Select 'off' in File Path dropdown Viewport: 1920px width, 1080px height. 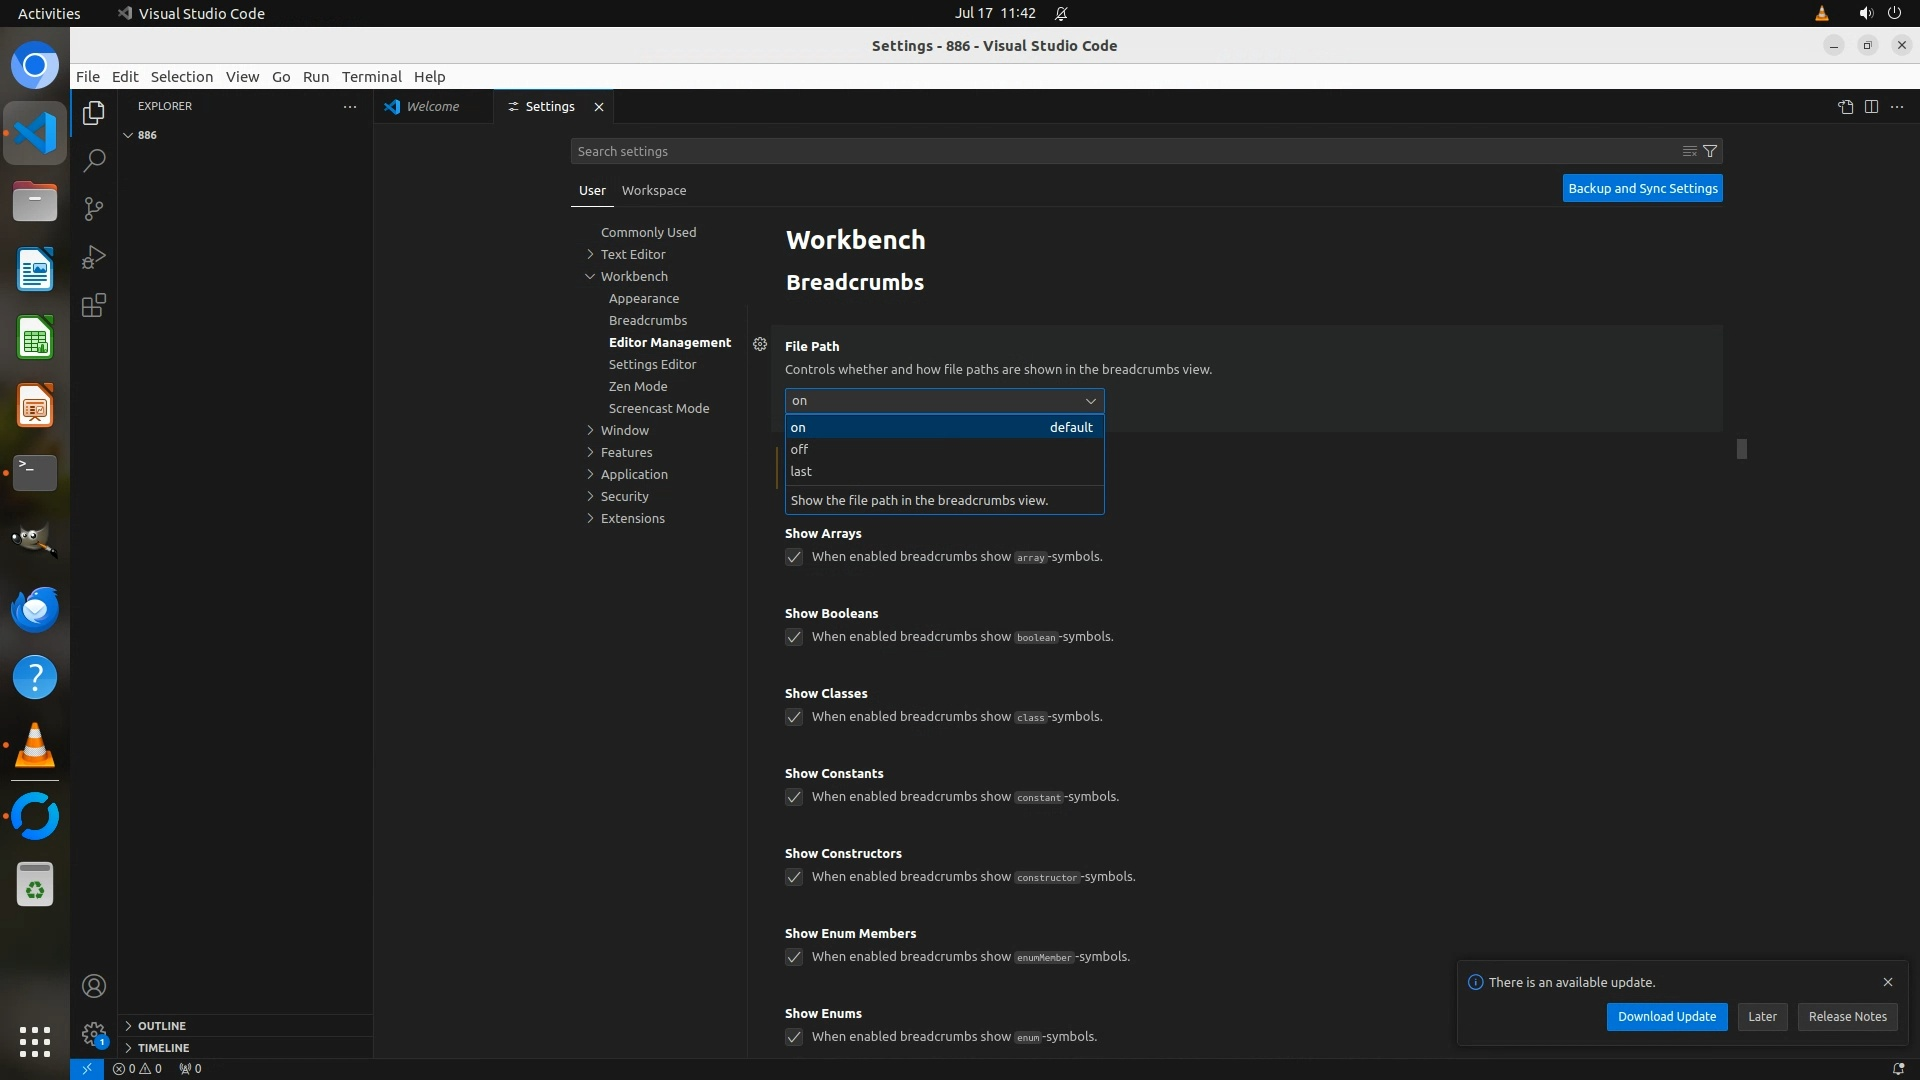tap(800, 449)
